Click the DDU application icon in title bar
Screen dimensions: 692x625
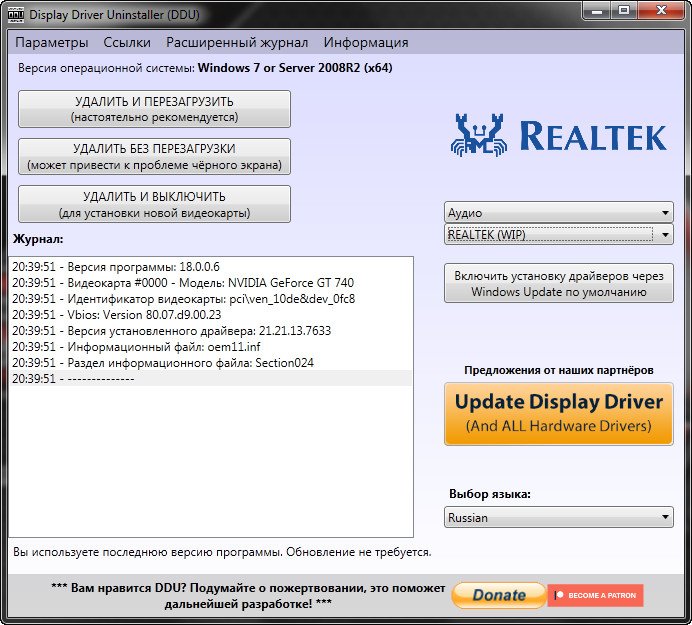coord(15,15)
